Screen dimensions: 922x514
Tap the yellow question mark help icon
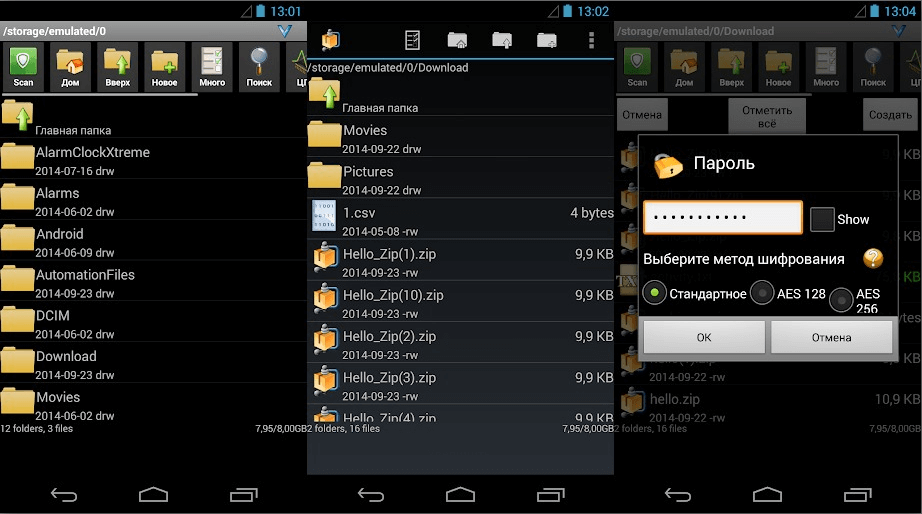[x=873, y=259]
